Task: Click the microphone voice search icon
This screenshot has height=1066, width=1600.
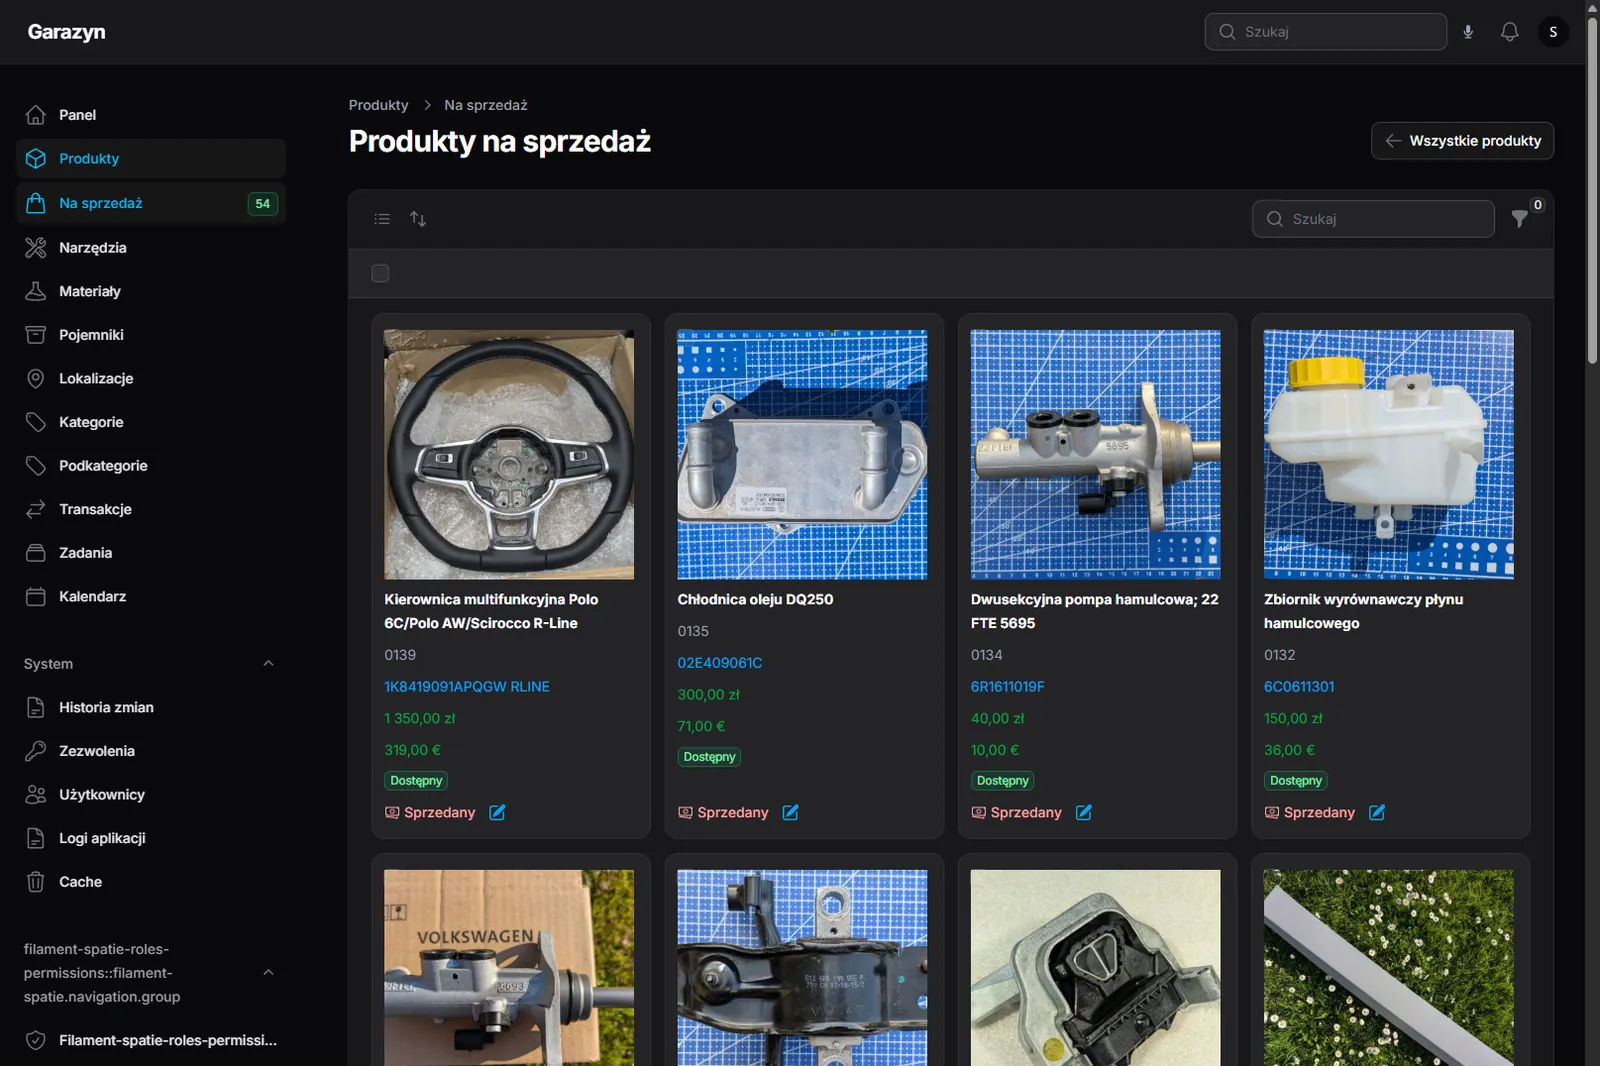Action: 1468,32
